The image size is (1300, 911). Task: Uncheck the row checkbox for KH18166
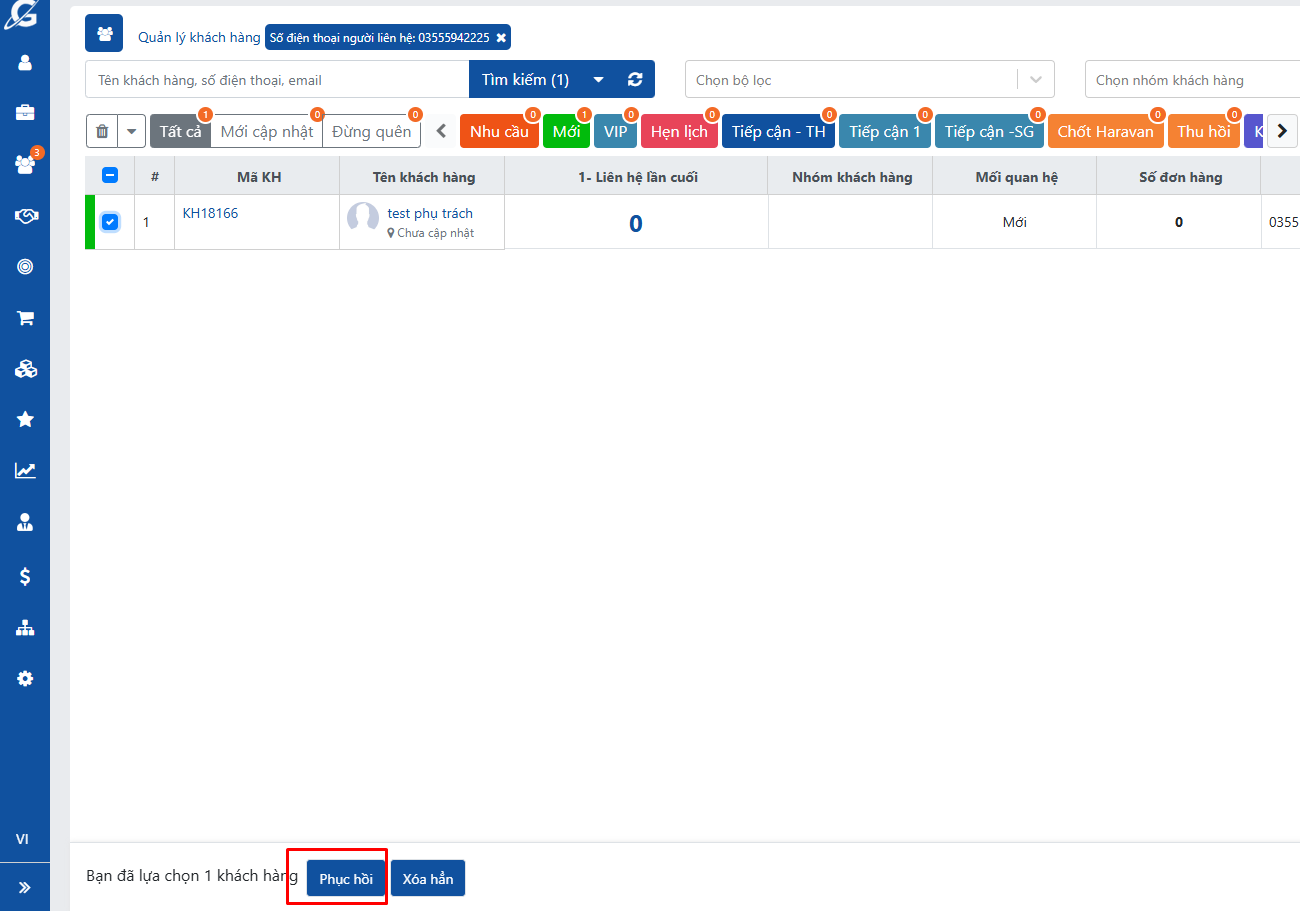110,222
